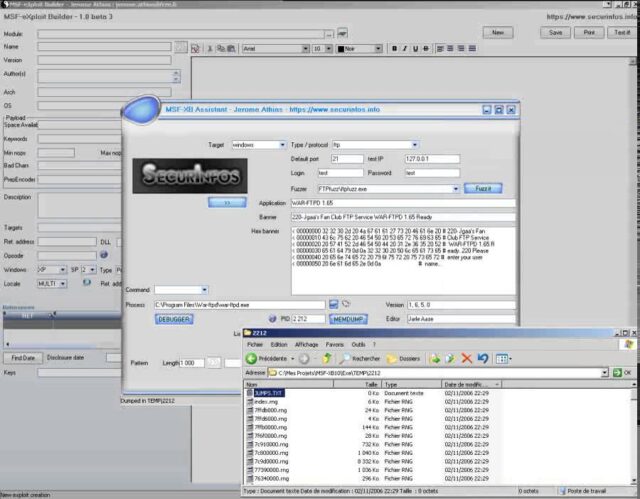Open Rechercher search in Explorer

click(x=360, y=359)
